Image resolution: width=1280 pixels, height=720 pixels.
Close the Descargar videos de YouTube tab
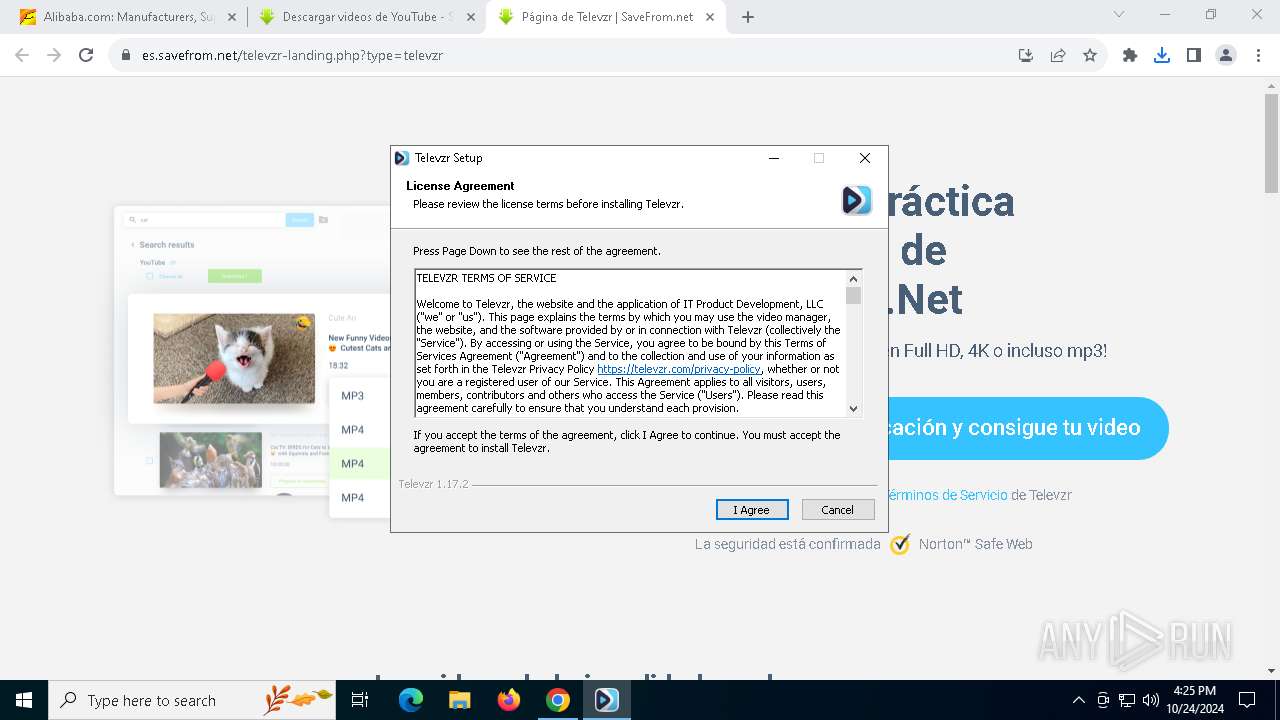(x=471, y=17)
